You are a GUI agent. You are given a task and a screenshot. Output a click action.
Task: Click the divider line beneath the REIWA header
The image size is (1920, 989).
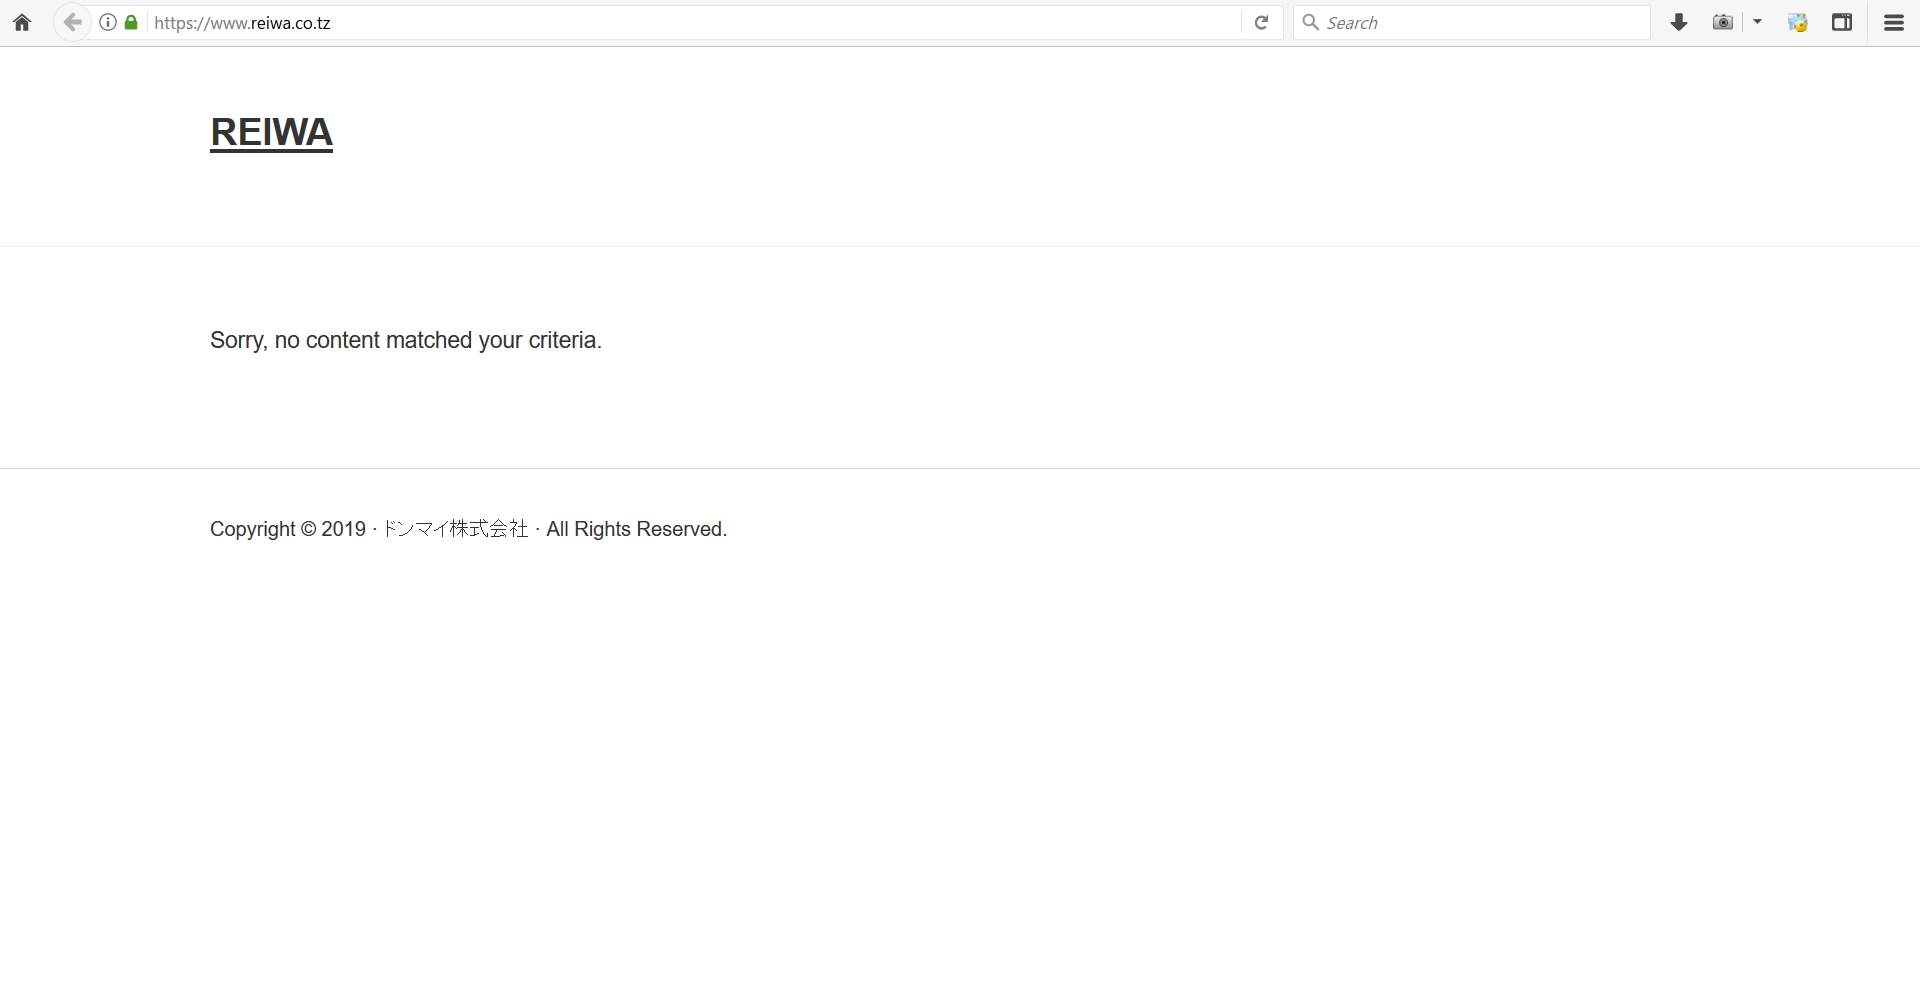pyautogui.click(x=960, y=246)
